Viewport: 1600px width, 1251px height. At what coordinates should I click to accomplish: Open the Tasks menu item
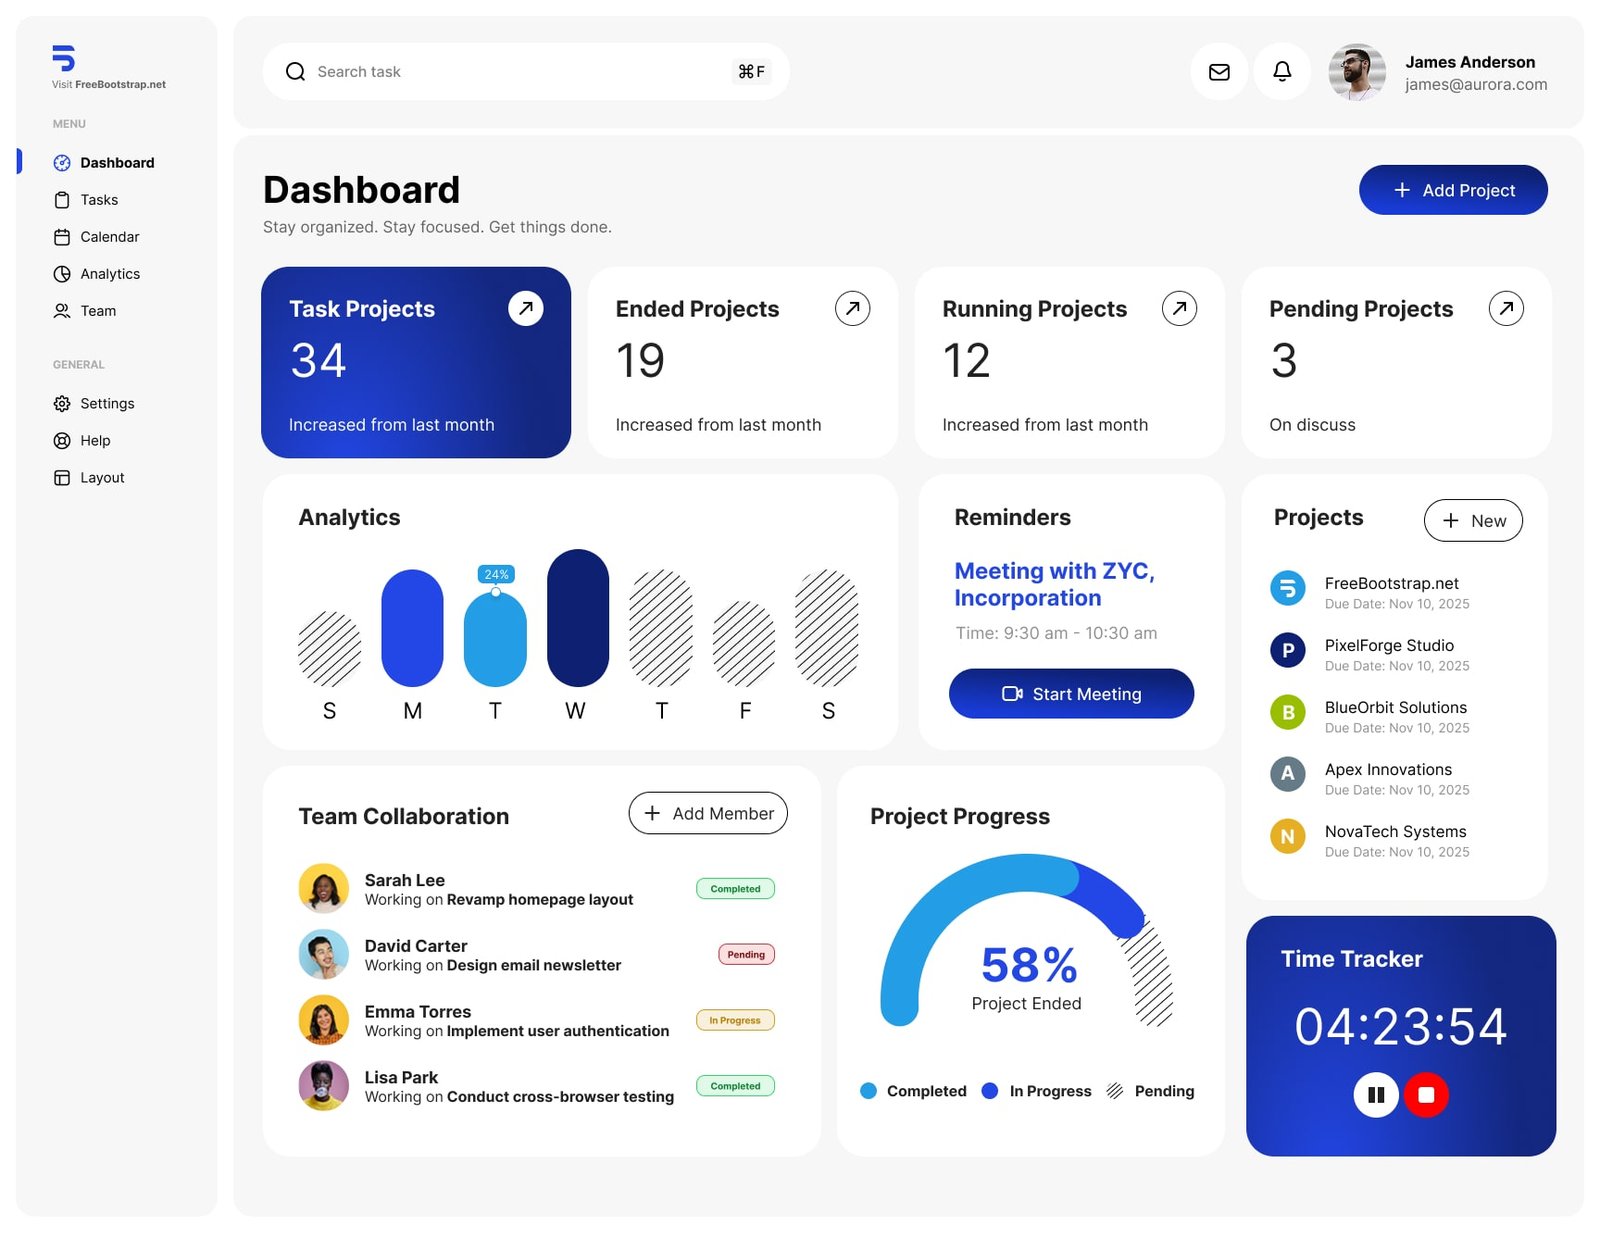point(98,200)
